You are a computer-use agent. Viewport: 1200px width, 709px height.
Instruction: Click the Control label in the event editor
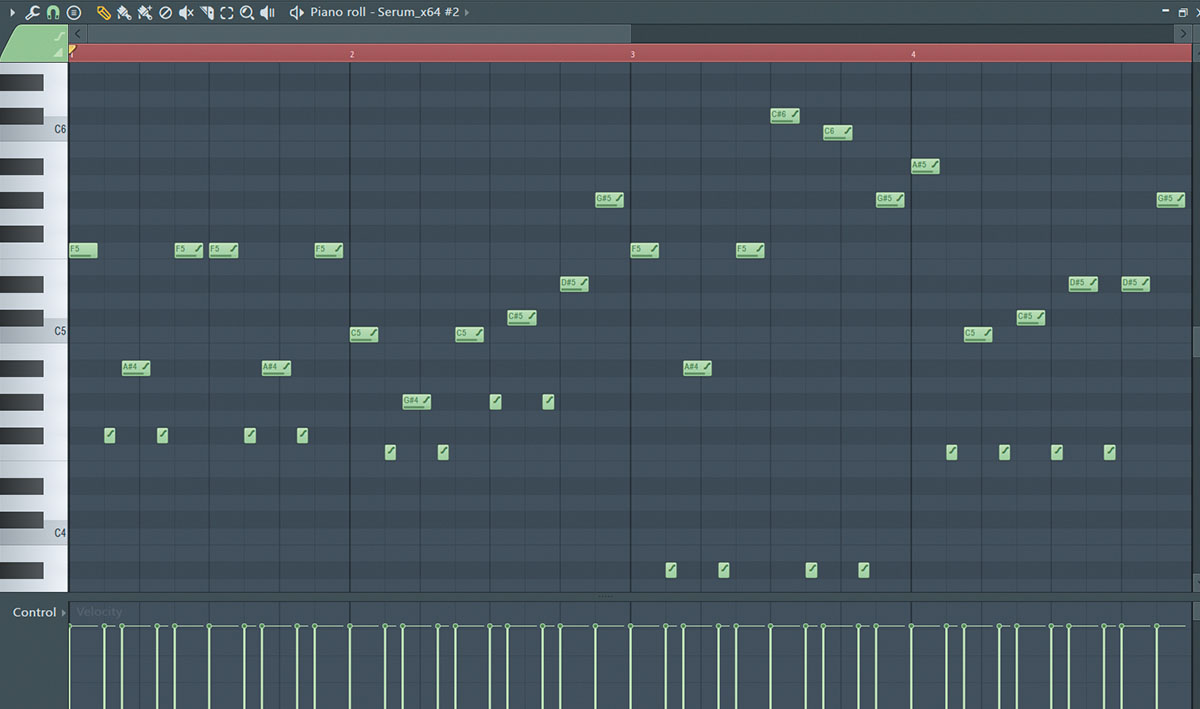(x=34, y=612)
